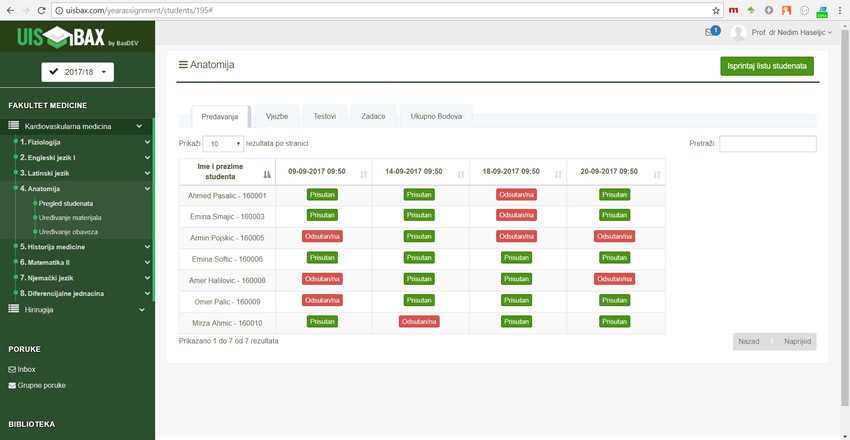850x440 pixels.
Task: Click the Pretraži search field
Action: click(768, 144)
